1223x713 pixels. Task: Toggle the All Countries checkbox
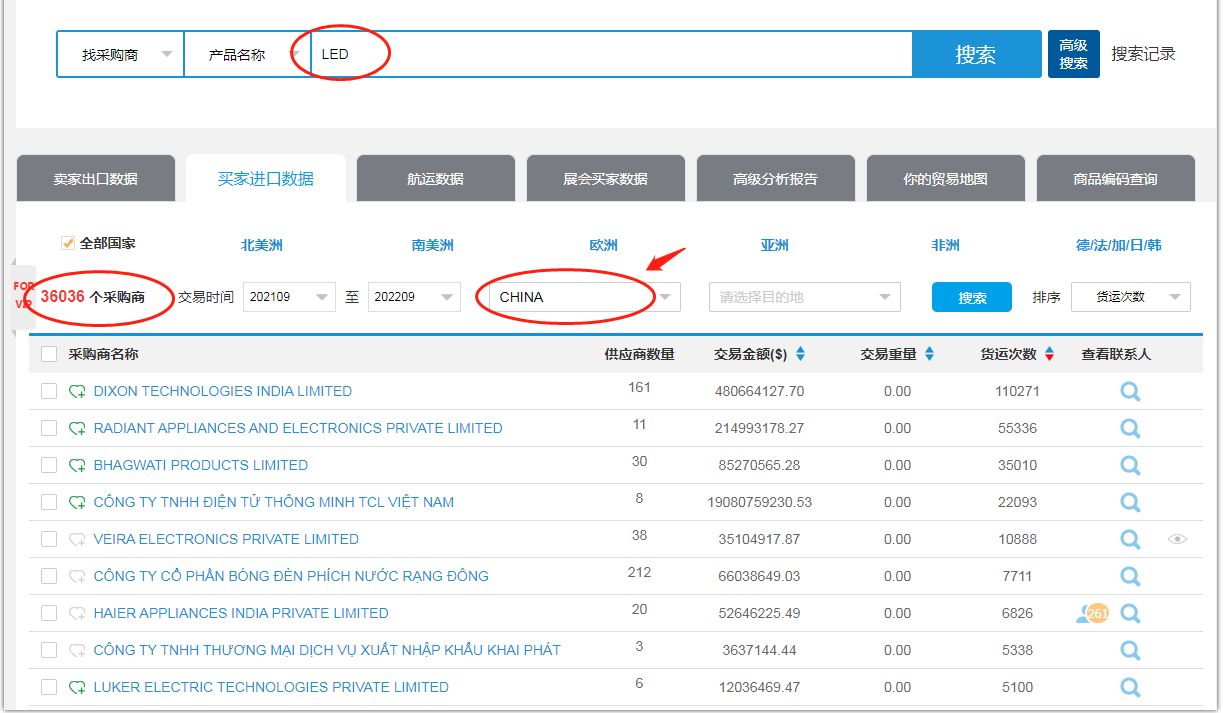[68, 243]
